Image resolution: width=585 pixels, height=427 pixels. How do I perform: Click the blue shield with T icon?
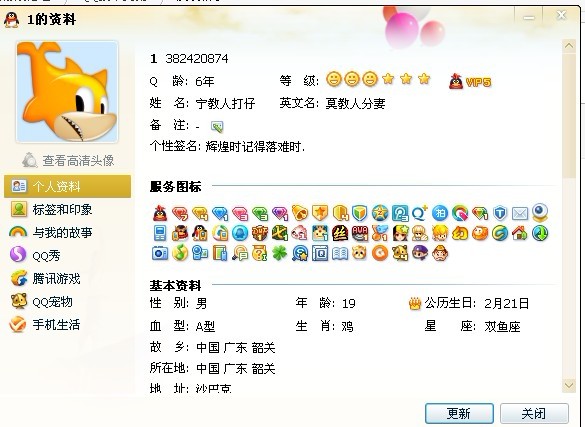(x=500, y=213)
